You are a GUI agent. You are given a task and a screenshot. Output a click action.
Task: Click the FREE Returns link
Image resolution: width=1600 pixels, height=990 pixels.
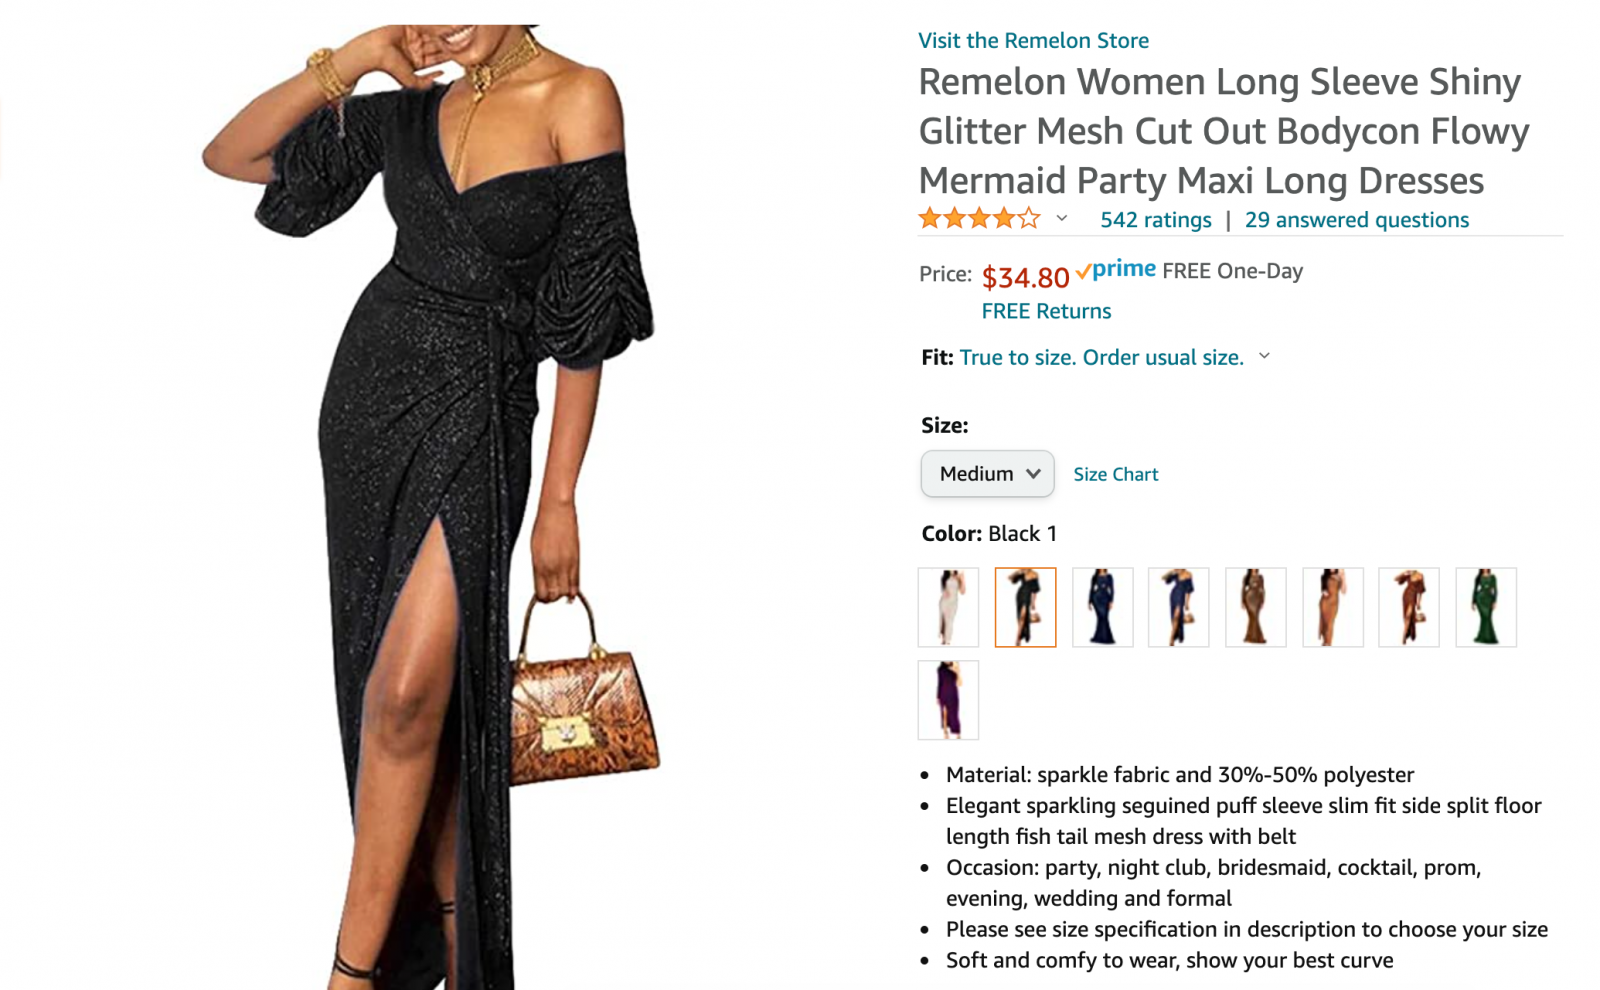click(1046, 311)
